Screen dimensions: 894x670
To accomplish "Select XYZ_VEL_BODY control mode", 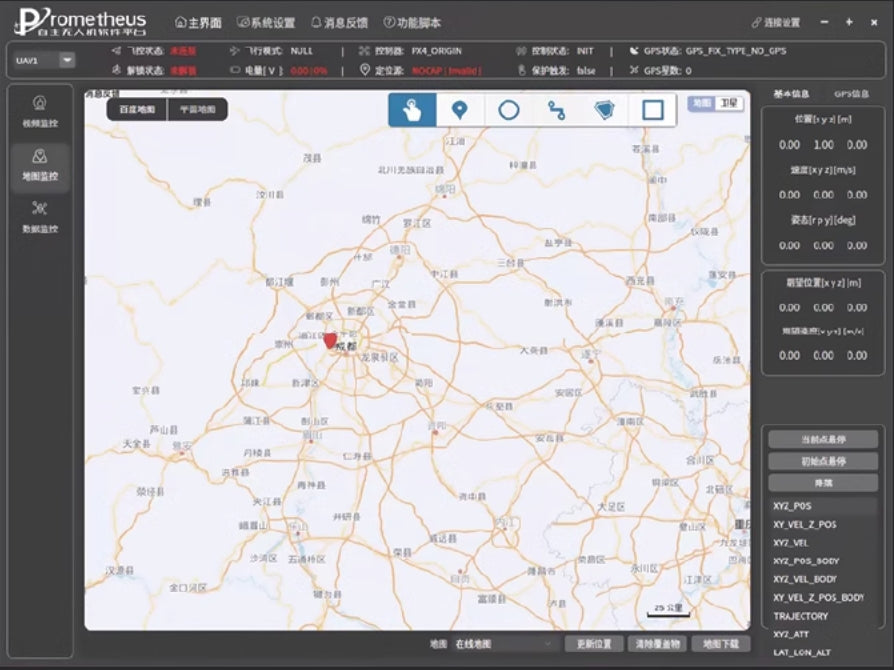I will [823, 579].
